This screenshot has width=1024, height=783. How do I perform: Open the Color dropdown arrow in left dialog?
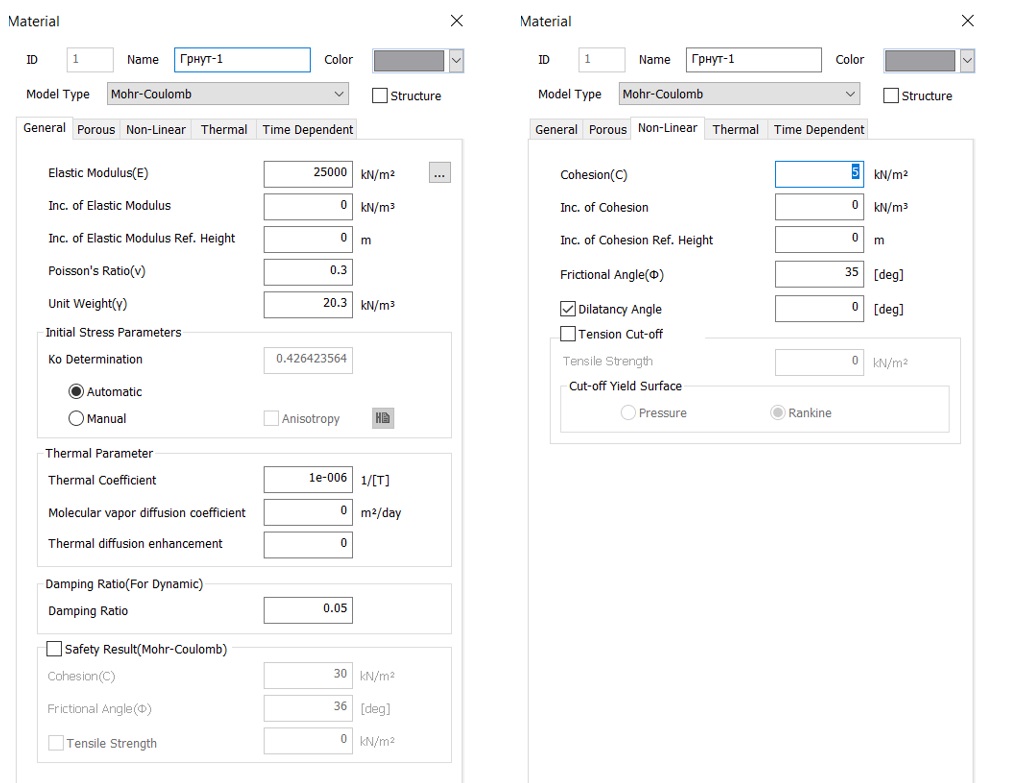click(x=456, y=61)
